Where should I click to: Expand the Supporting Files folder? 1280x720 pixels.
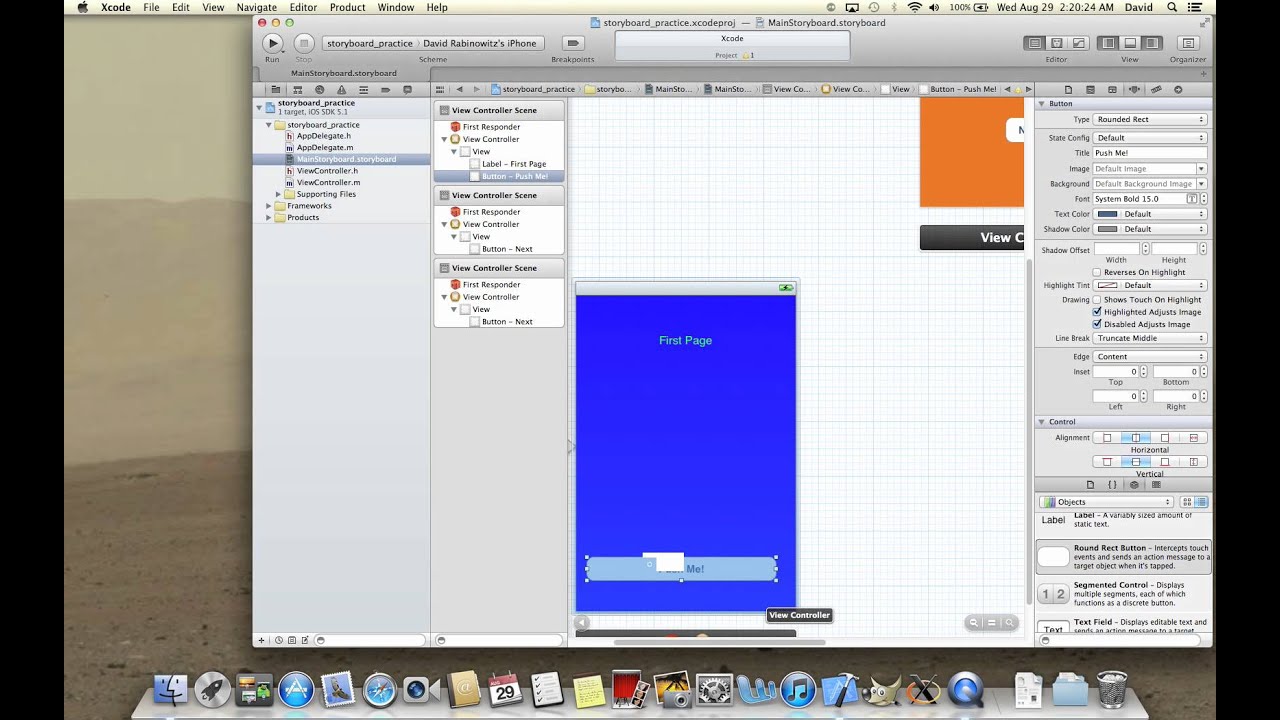coord(279,194)
